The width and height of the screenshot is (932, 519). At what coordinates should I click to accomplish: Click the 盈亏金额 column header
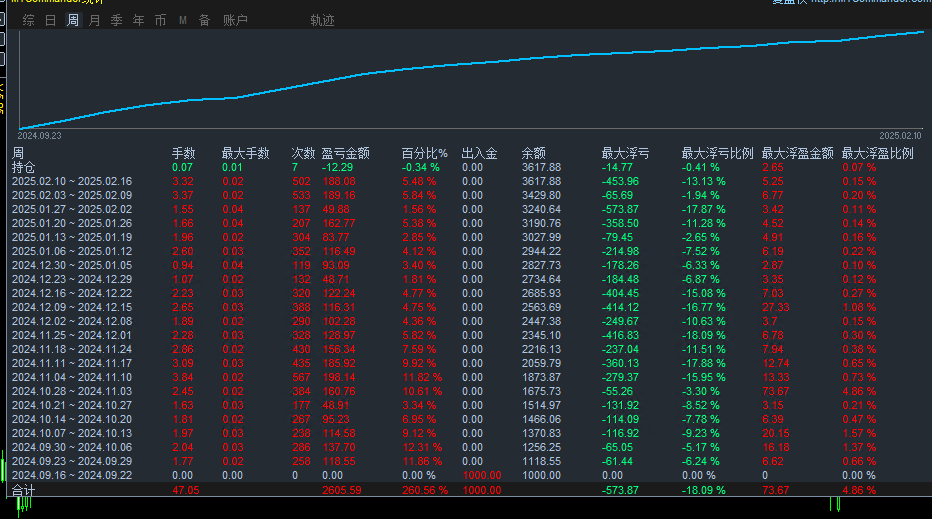pyautogui.click(x=345, y=153)
